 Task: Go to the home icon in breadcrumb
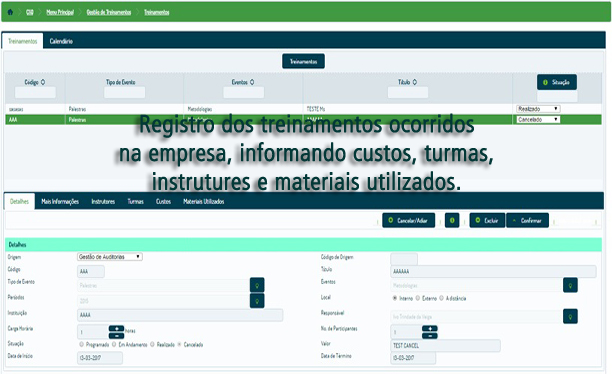coord(10,12)
